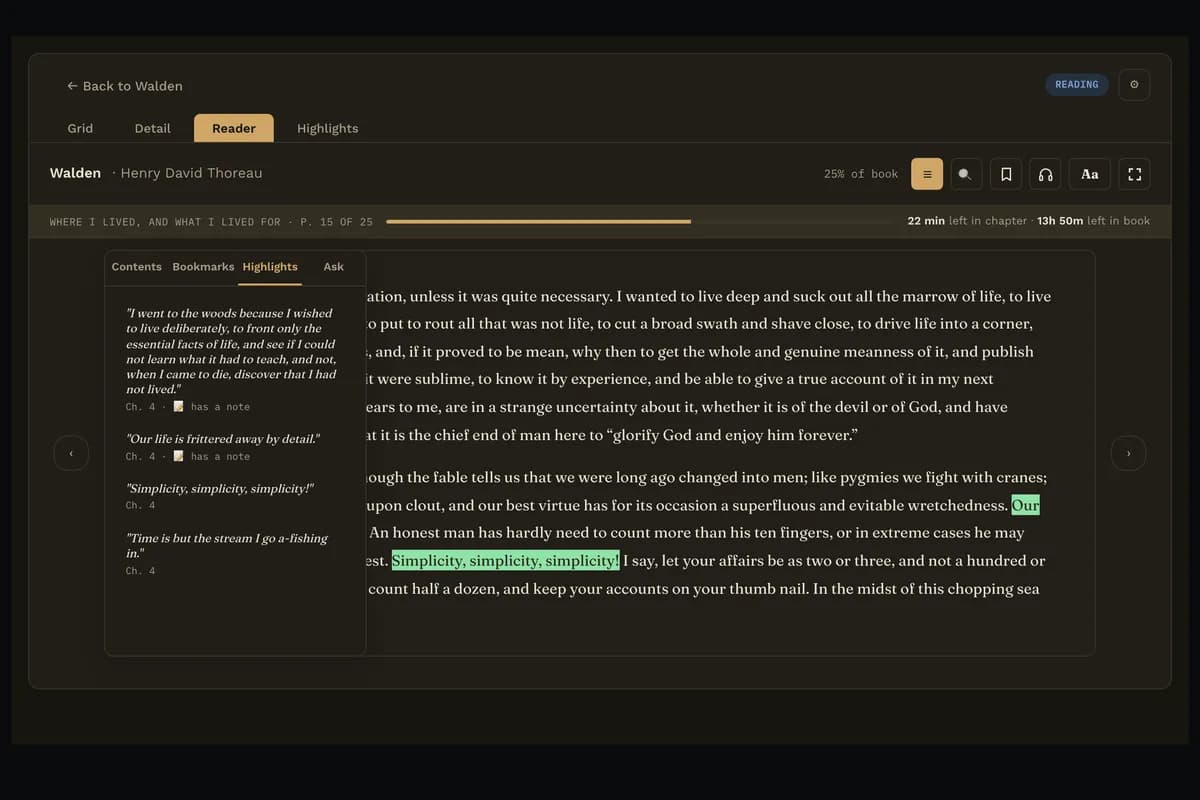Click the note icon under the woods quote
1200x800 pixels.
(x=178, y=407)
